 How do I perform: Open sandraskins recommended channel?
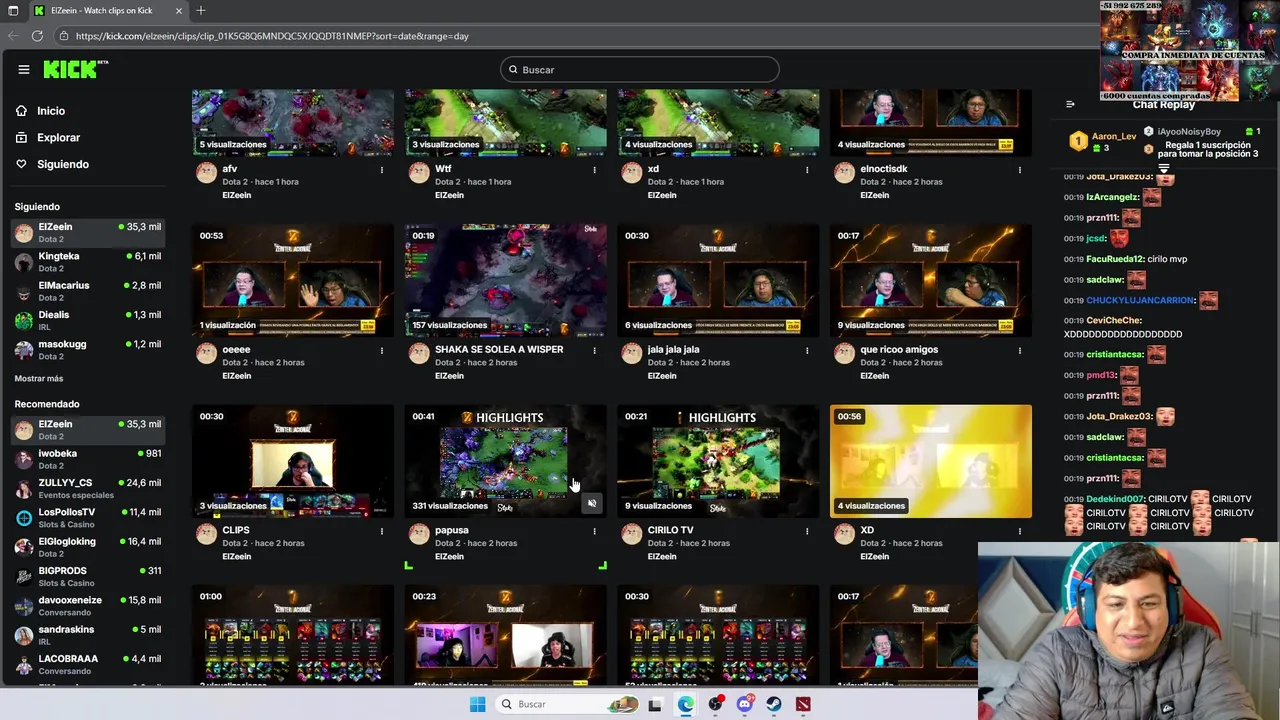pos(87,634)
